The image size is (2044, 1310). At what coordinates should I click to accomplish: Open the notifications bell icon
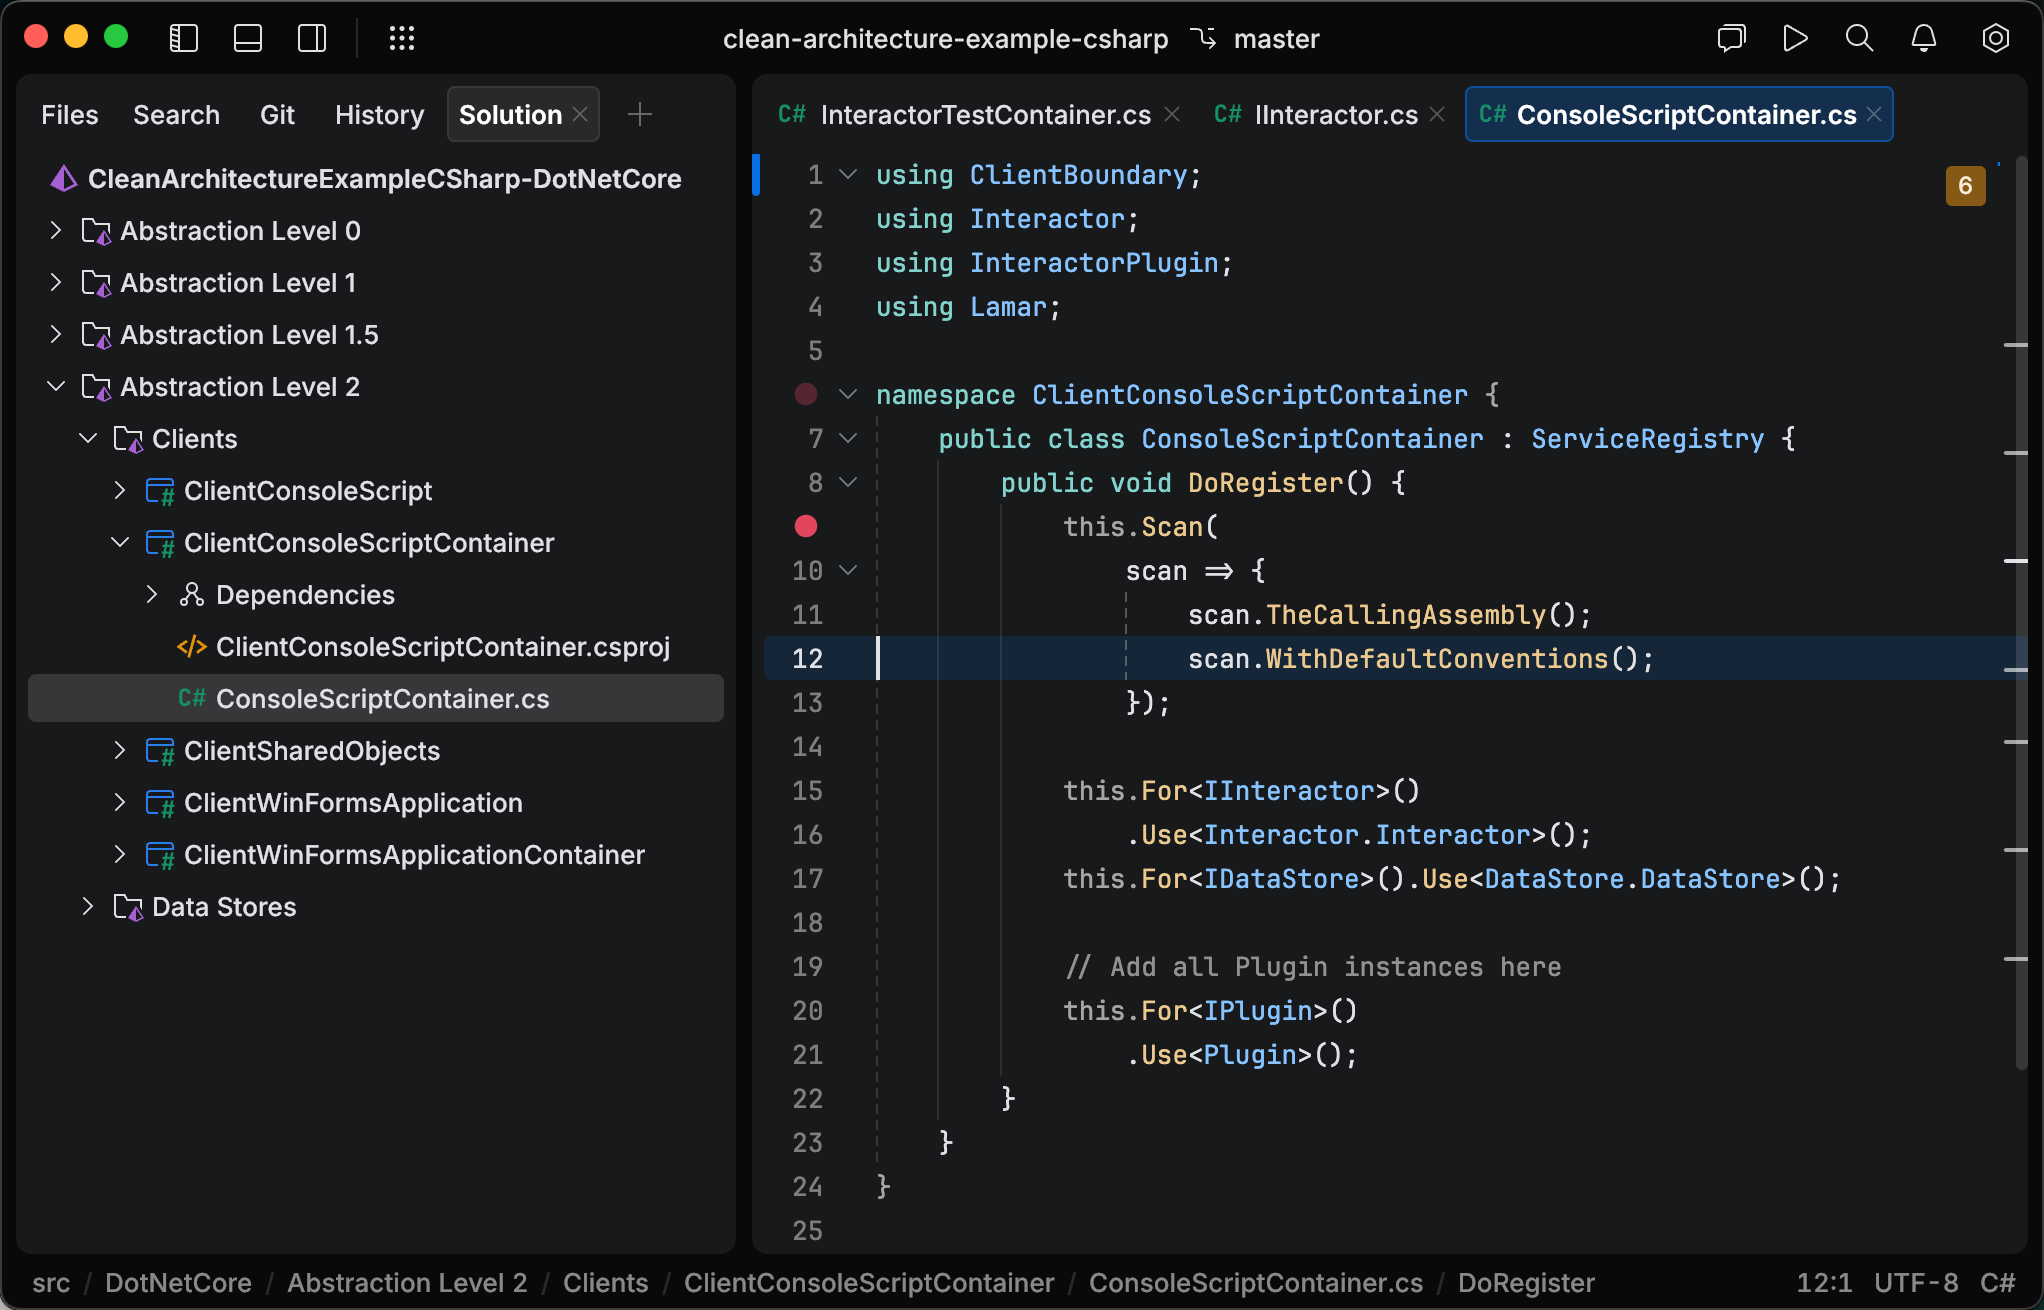(1923, 38)
